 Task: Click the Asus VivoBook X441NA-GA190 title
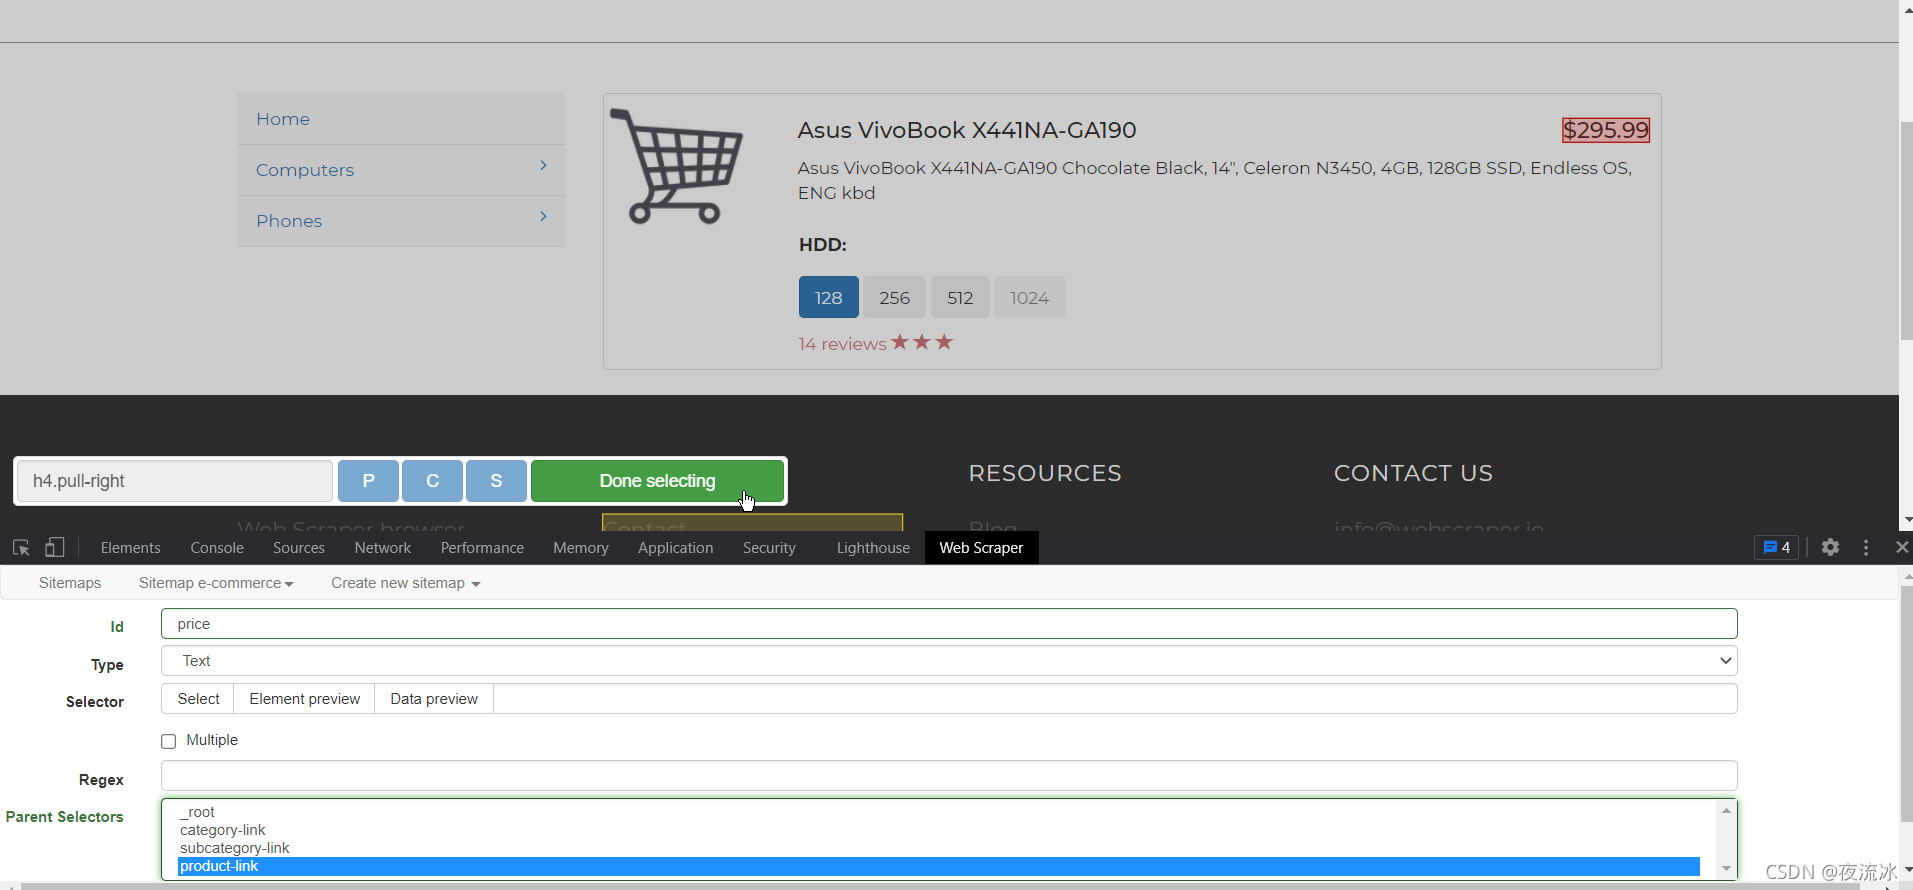pos(967,130)
